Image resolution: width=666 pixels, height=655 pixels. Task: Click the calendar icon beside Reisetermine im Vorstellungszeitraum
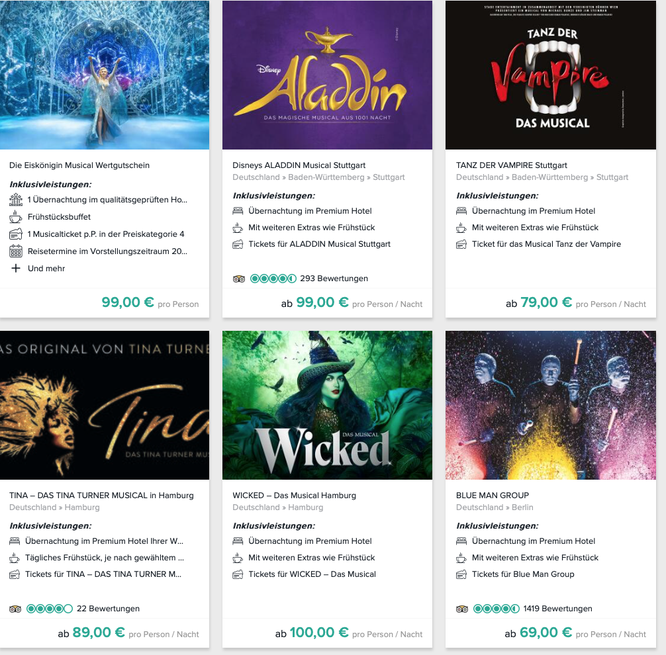point(16,251)
